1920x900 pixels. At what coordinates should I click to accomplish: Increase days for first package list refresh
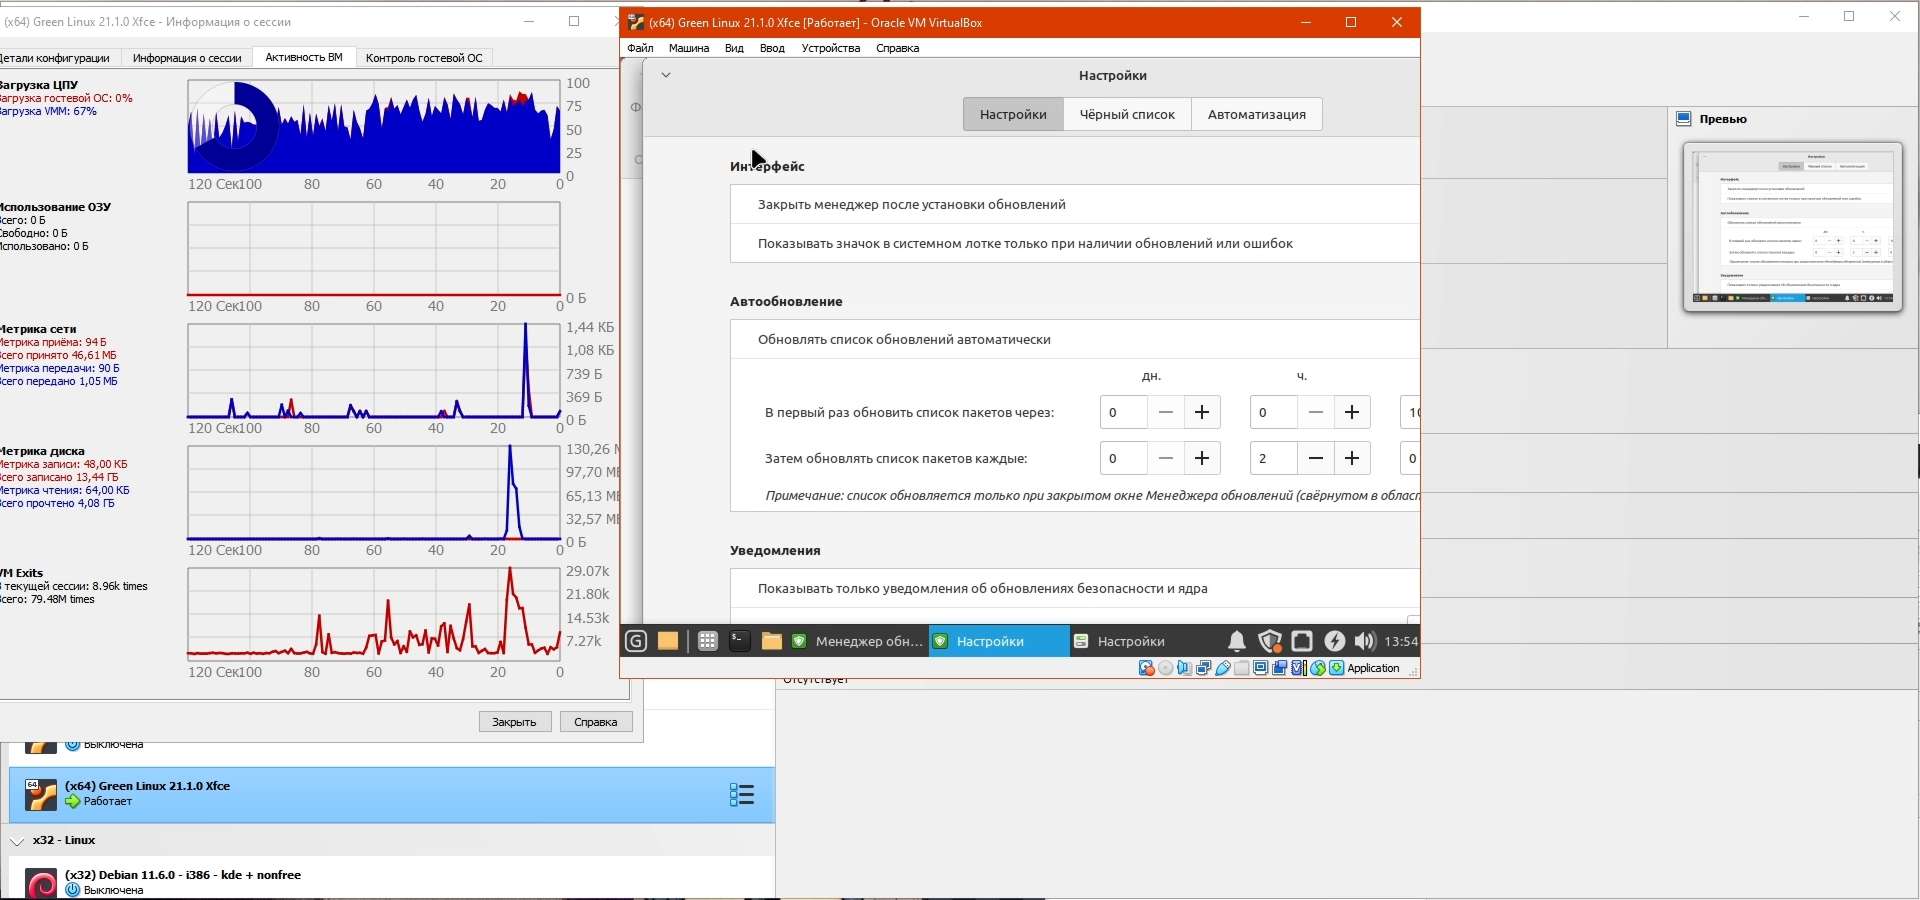coord(1202,413)
